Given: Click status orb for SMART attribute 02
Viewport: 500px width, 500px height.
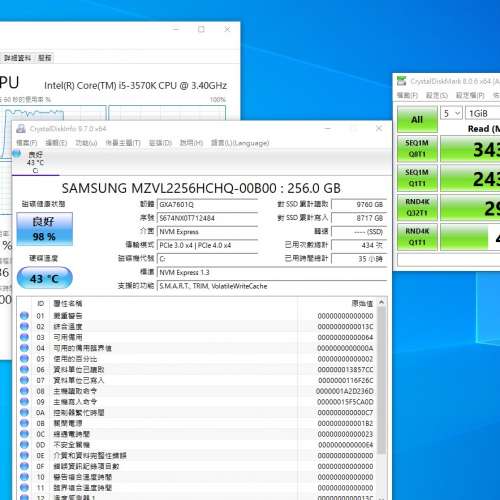Looking at the screenshot, I should 24,326.
